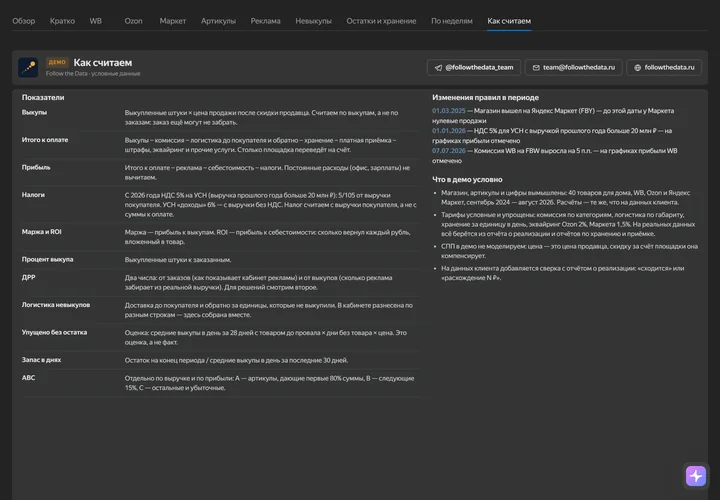
Task: Click the bullet starting СПП в демо не моделируем
Action: coord(569,251)
